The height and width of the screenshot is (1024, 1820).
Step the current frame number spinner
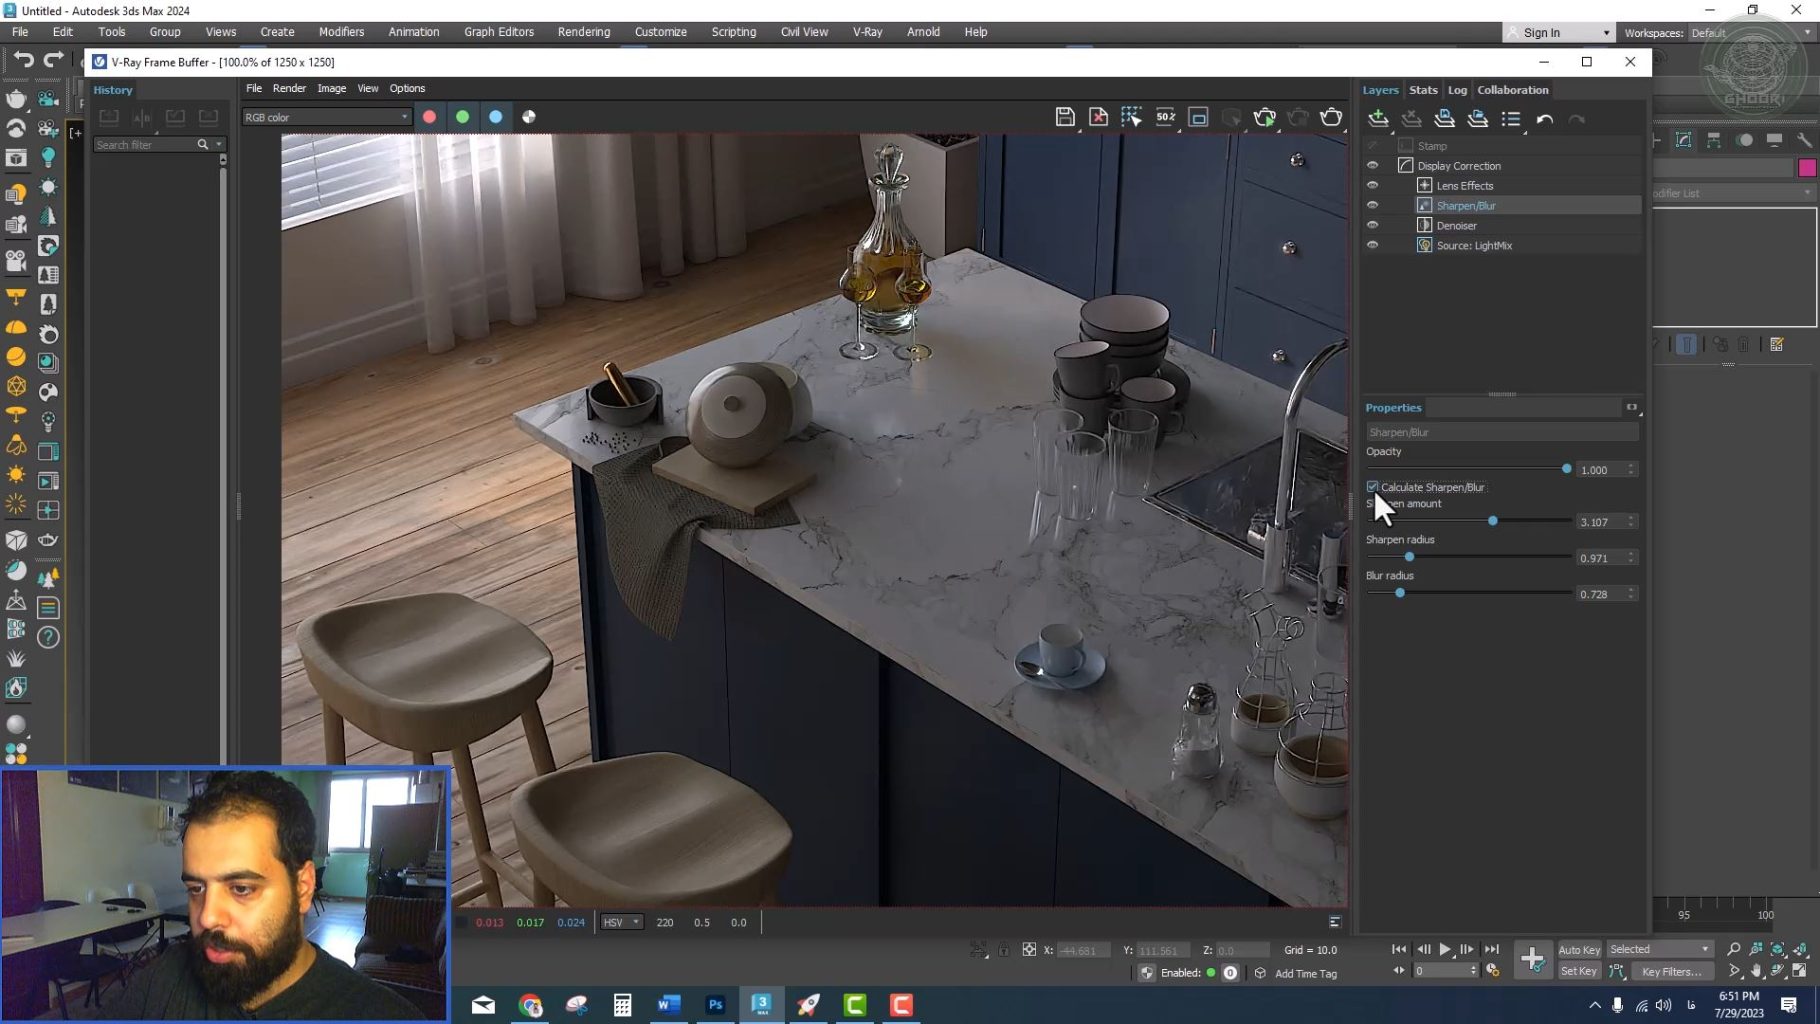coord(1473,971)
